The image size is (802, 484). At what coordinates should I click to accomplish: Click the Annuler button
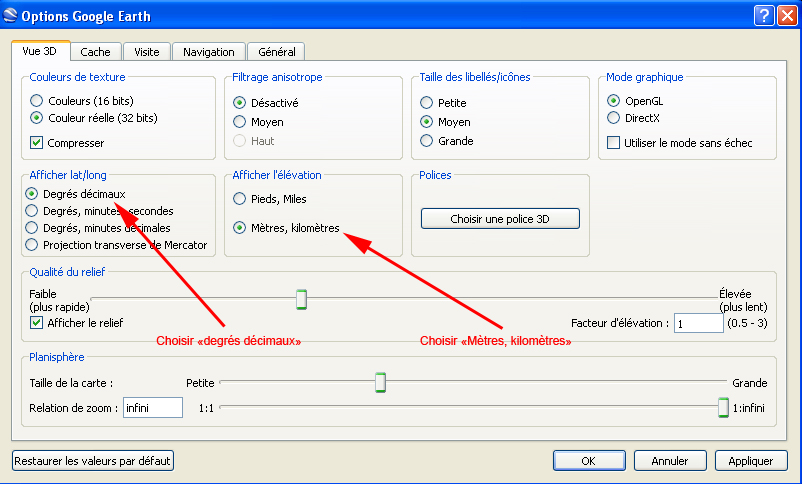pos(670,460)
